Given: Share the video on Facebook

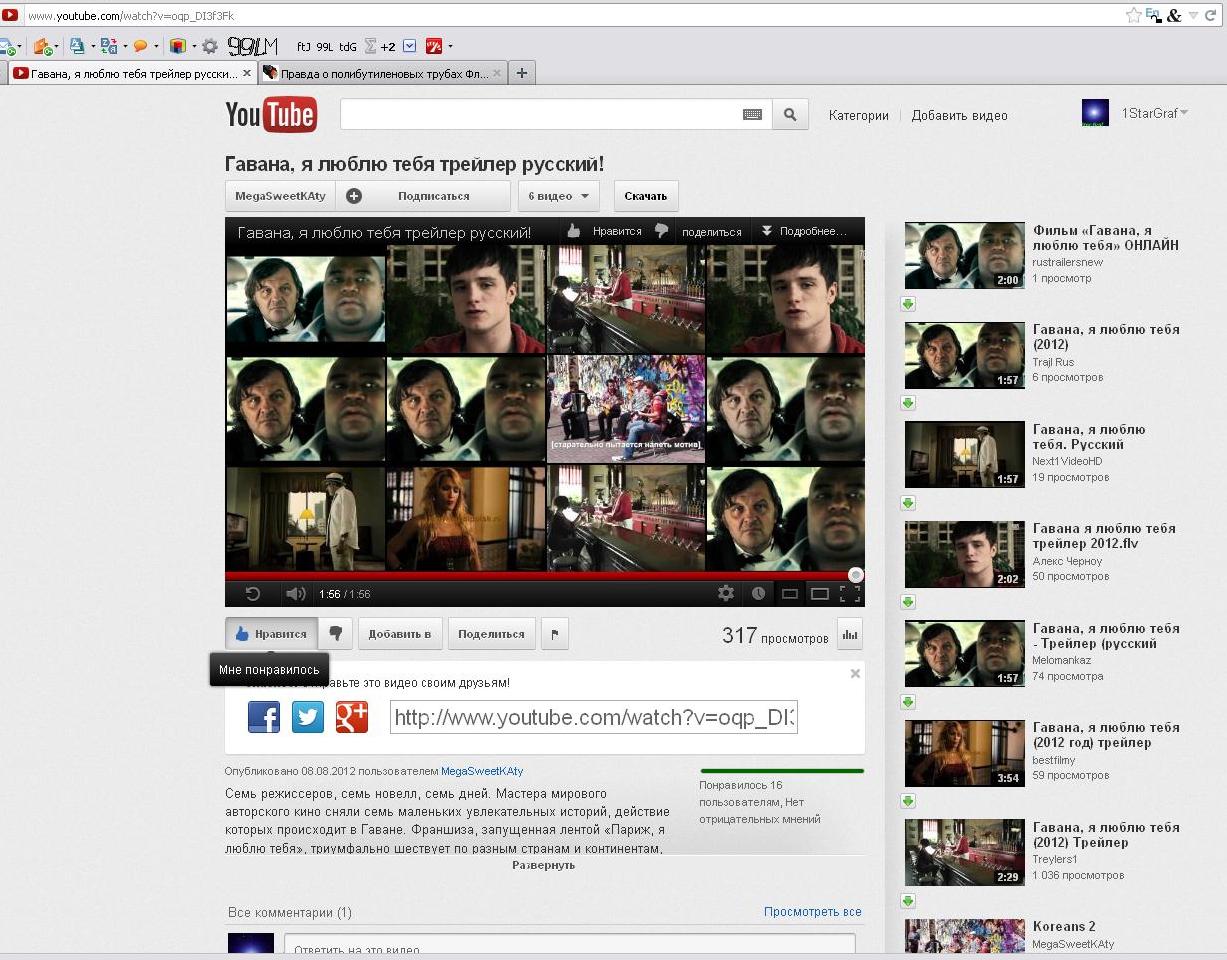Looking at the screenshot, I should pyautogui.click(x=264, y=717).
